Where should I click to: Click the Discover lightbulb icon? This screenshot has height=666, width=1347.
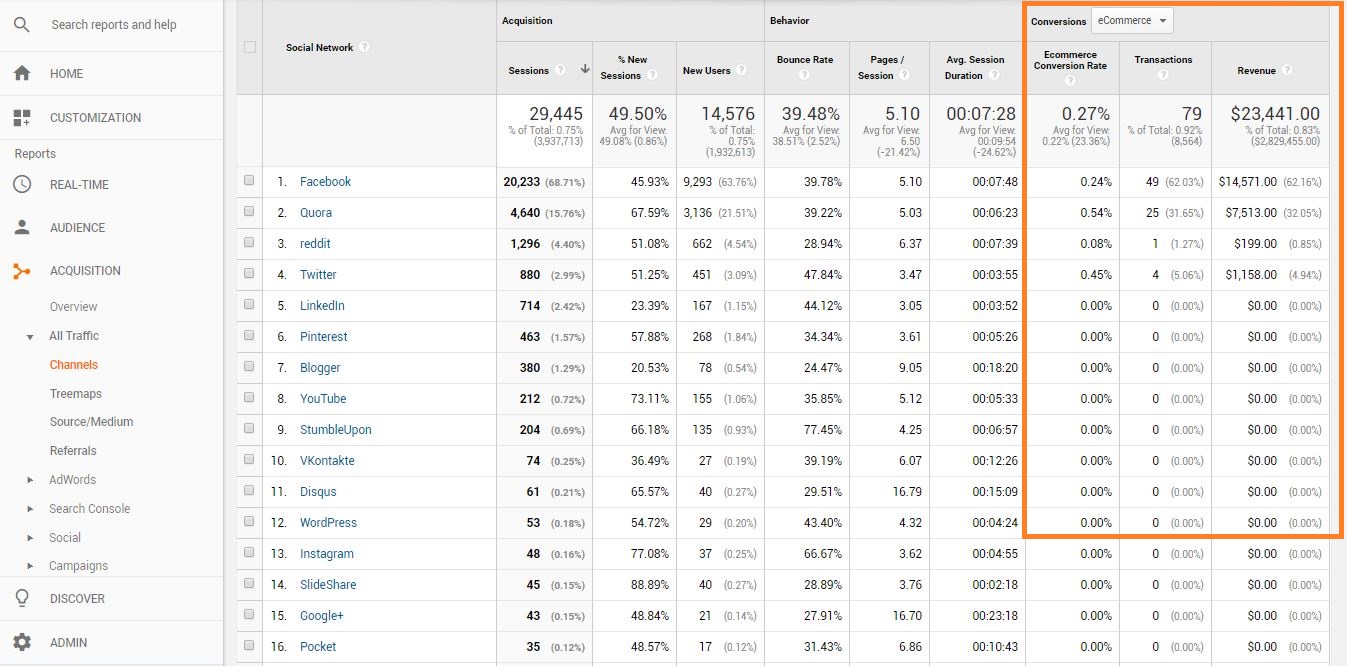(22, 599)
